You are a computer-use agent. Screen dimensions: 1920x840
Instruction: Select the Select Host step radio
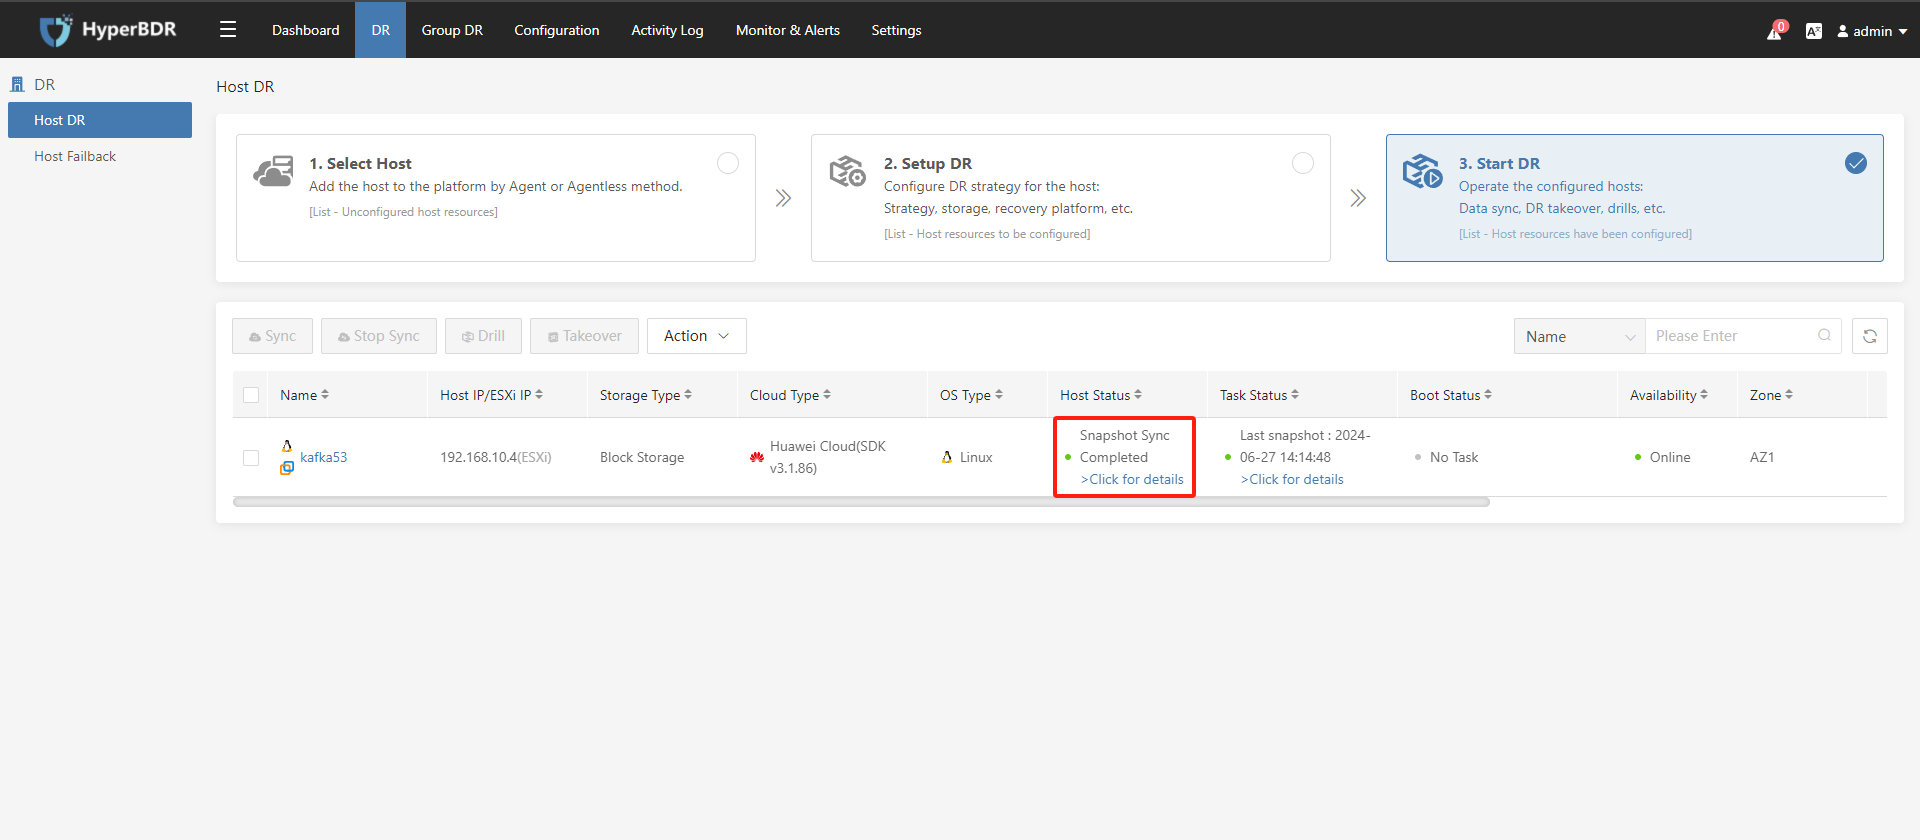[728, 163]
